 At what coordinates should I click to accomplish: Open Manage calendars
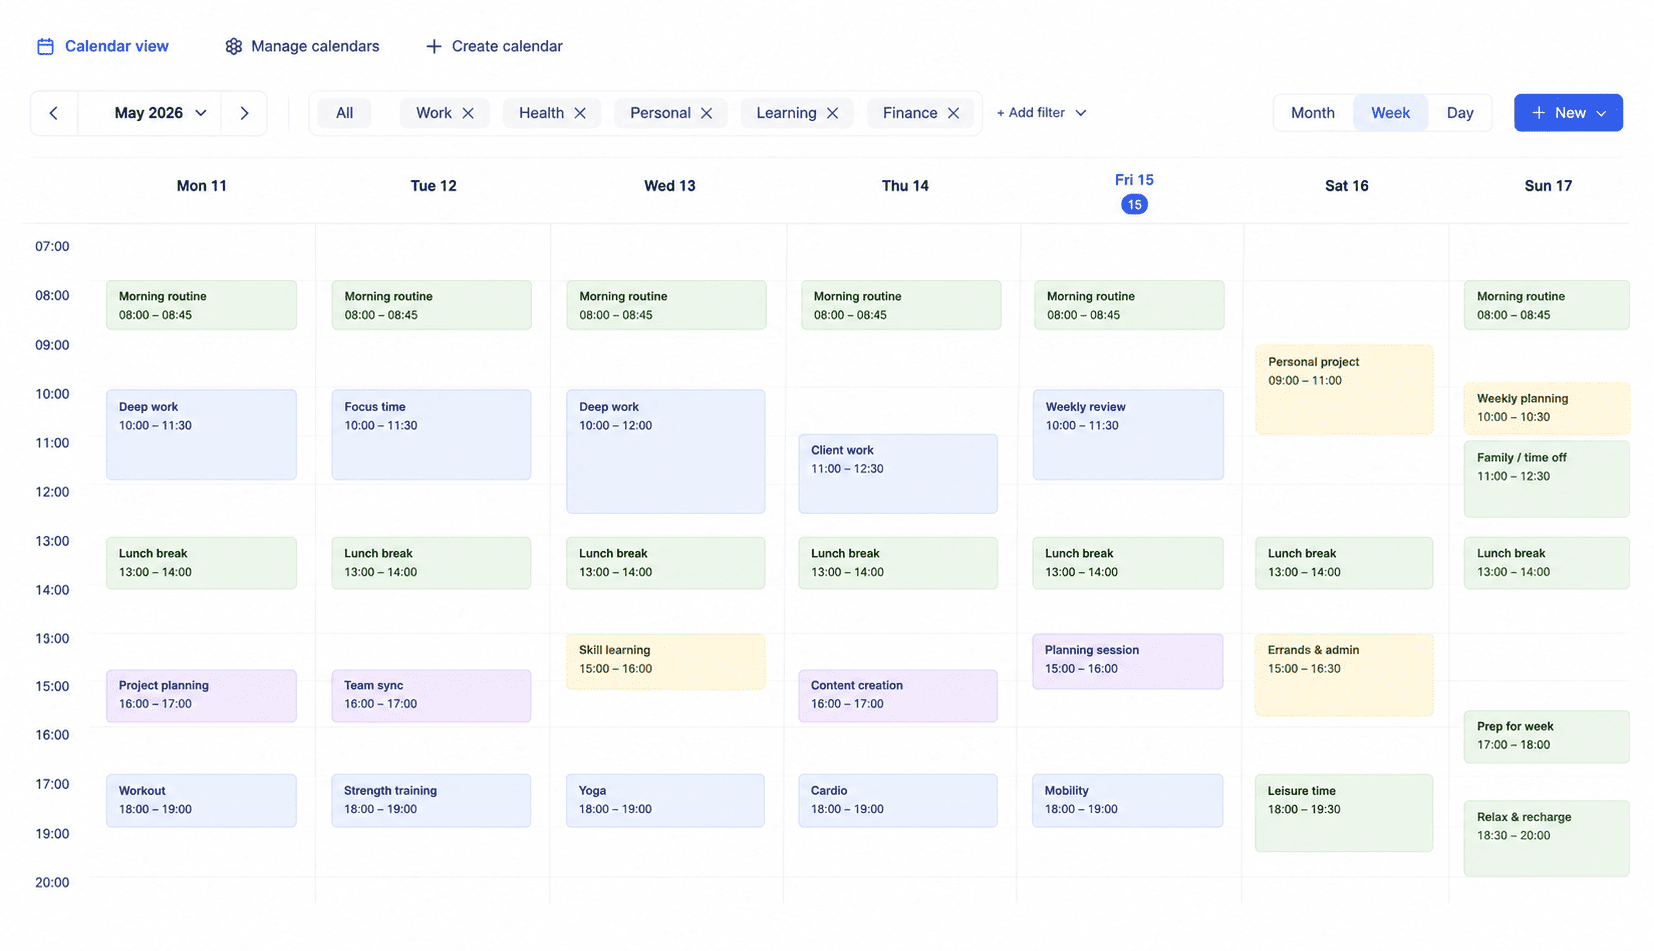click(302, 46)
